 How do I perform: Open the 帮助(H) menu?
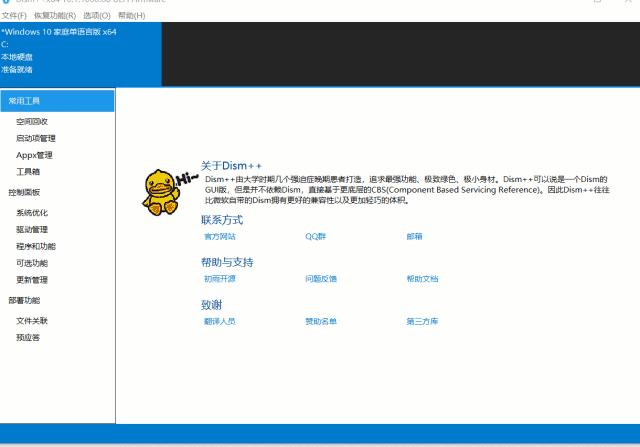tap(131, 16)
